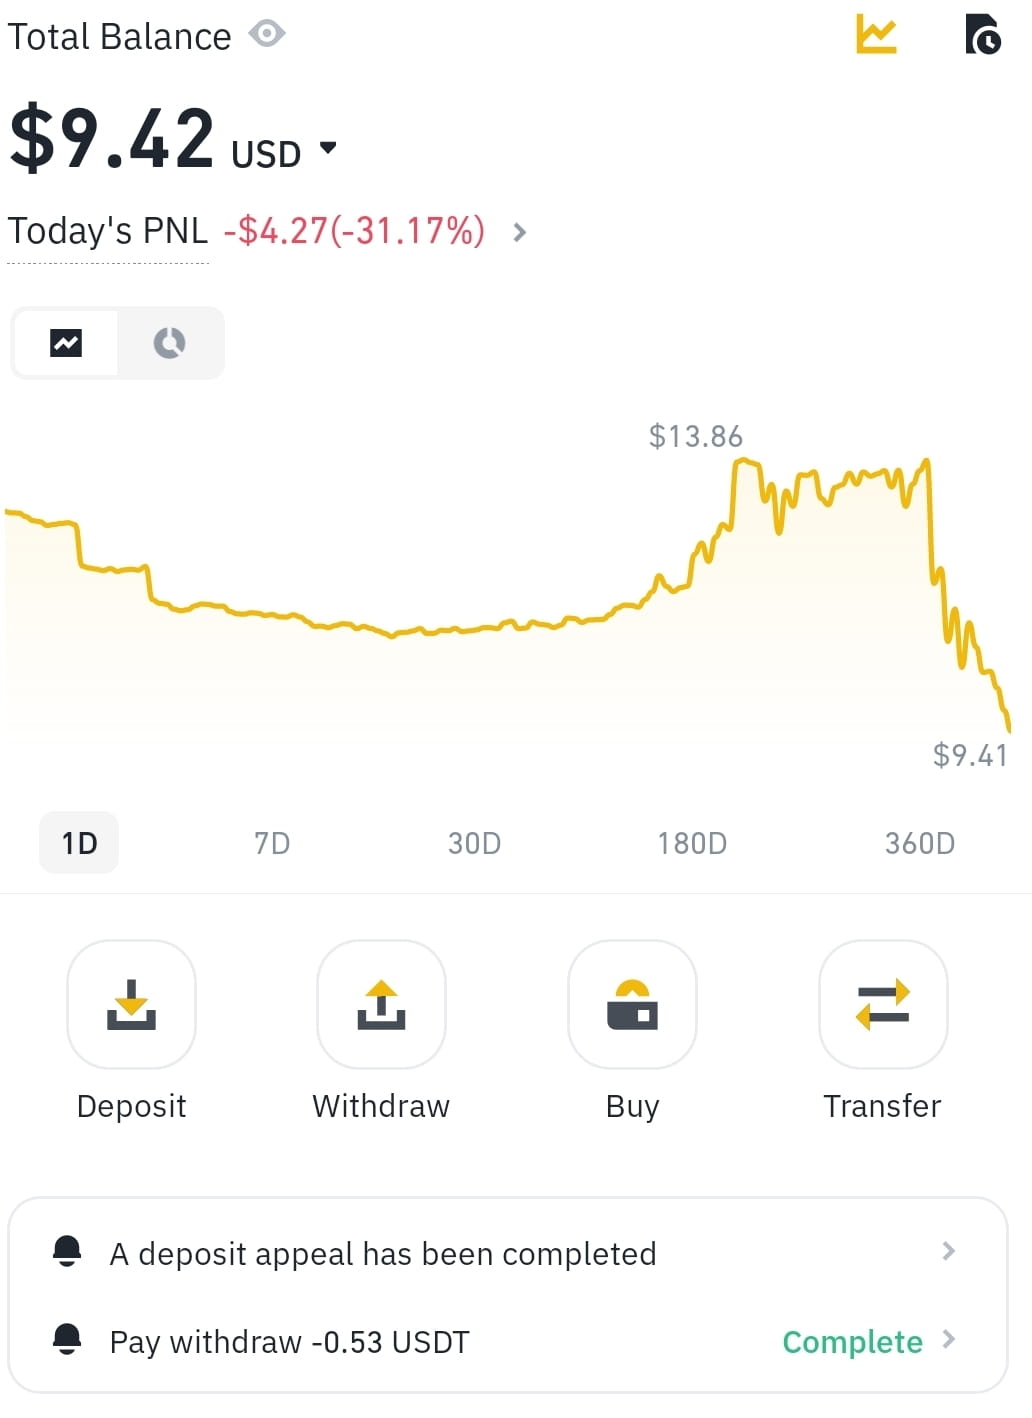This screenshot has height=1418, width=1032.
Task: Open the yellow analytics chart icon
Action: (x=877, y=34)
